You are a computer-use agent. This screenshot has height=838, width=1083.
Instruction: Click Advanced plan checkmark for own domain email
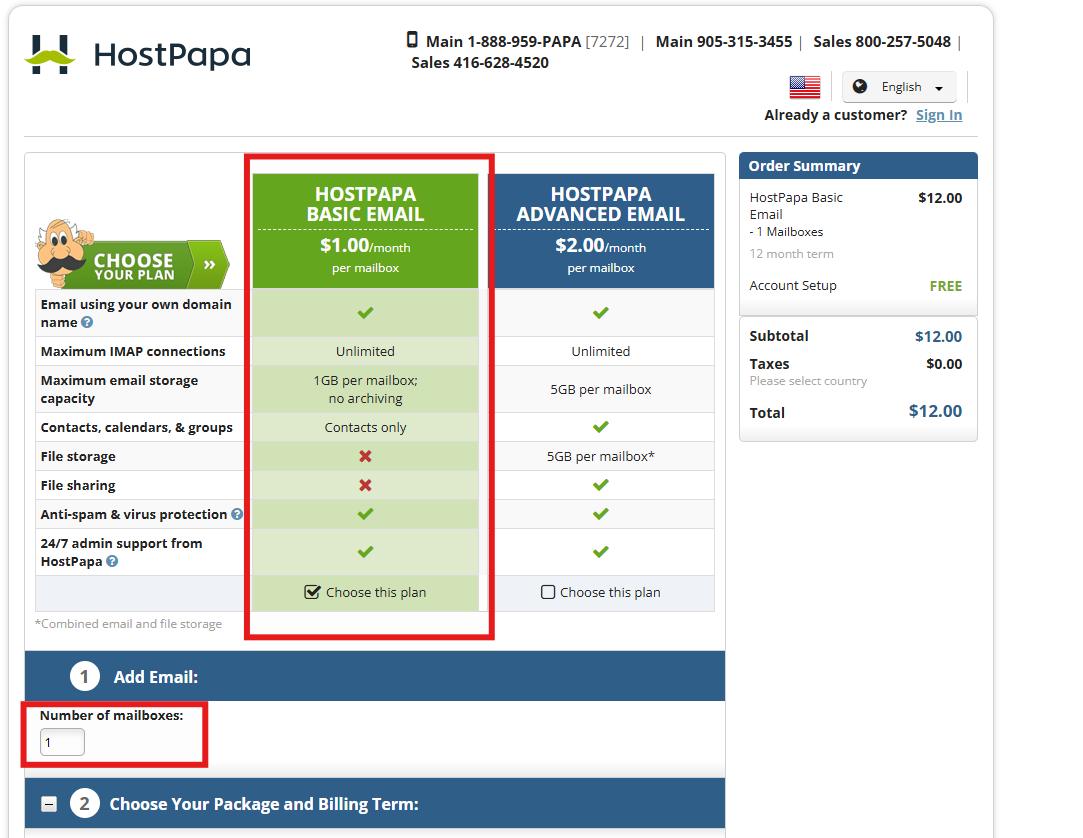pos(601,313)
